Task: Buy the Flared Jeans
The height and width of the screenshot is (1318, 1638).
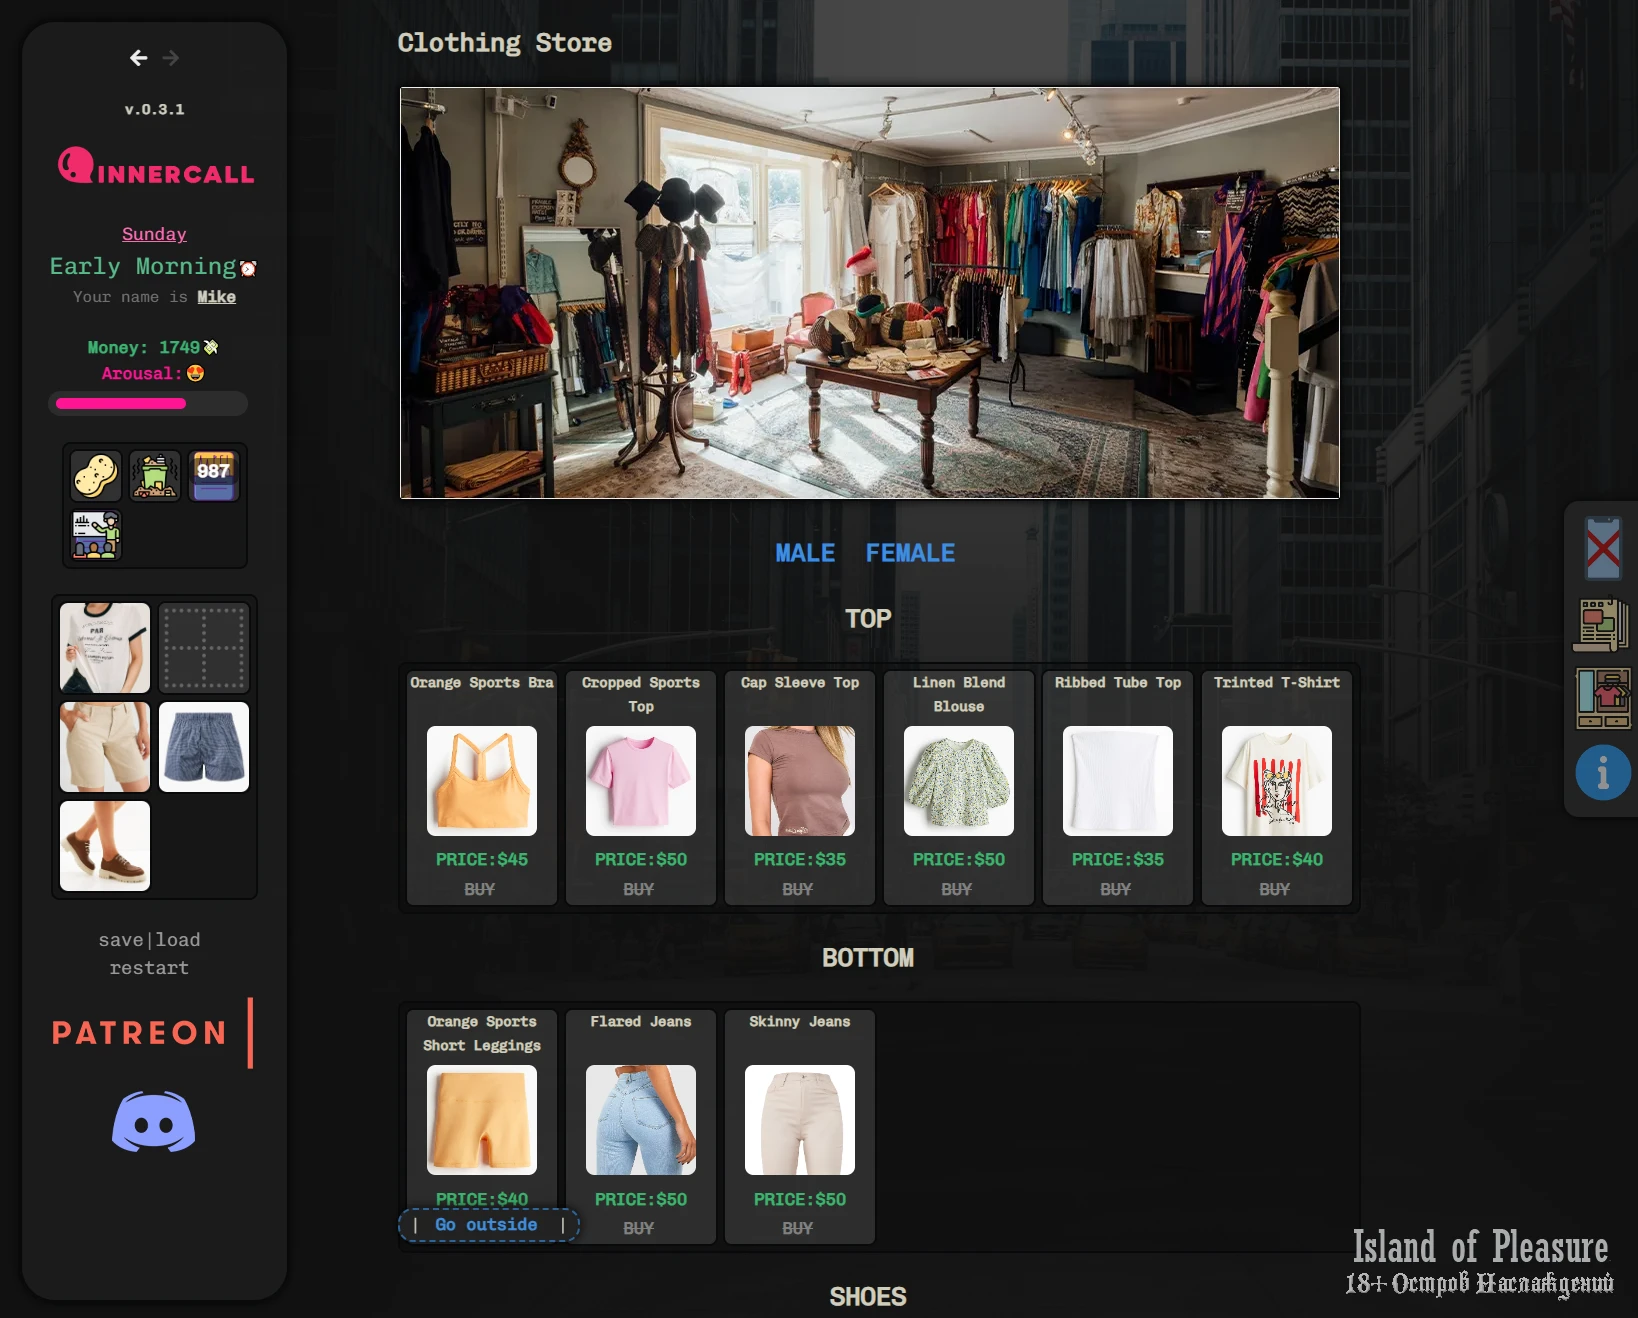Action: point(639,1228)
